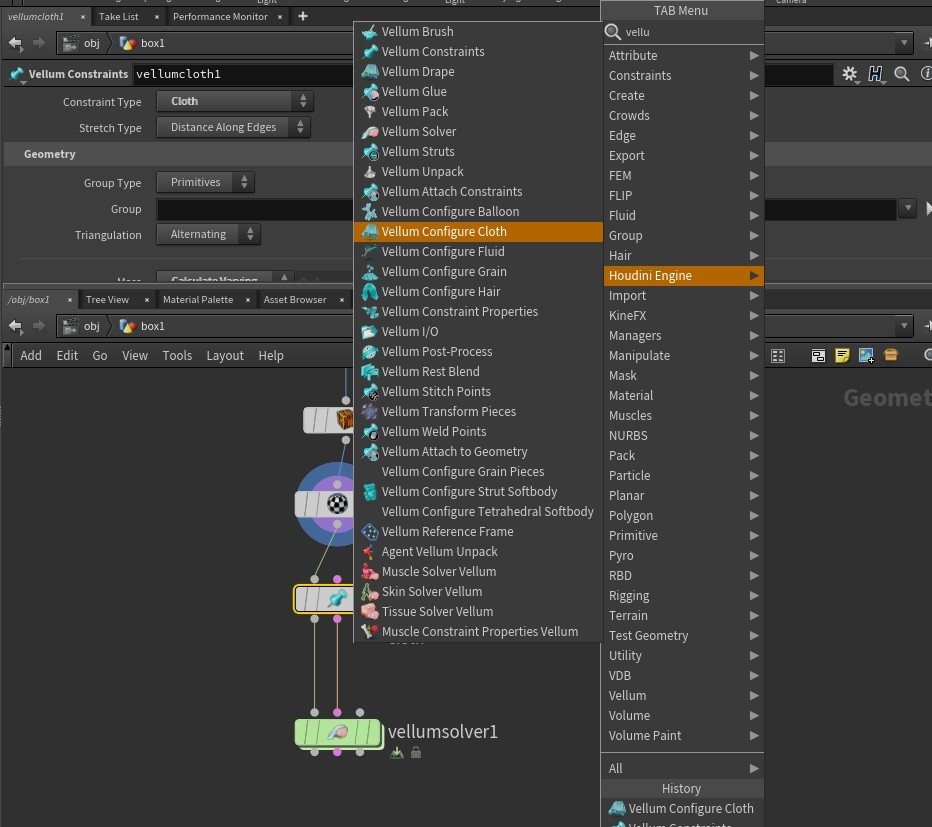Open Triangulation Alternating dropdown
Image resolution: width=932 pixels, height=827 pixels.
click(x=209, y=234)
